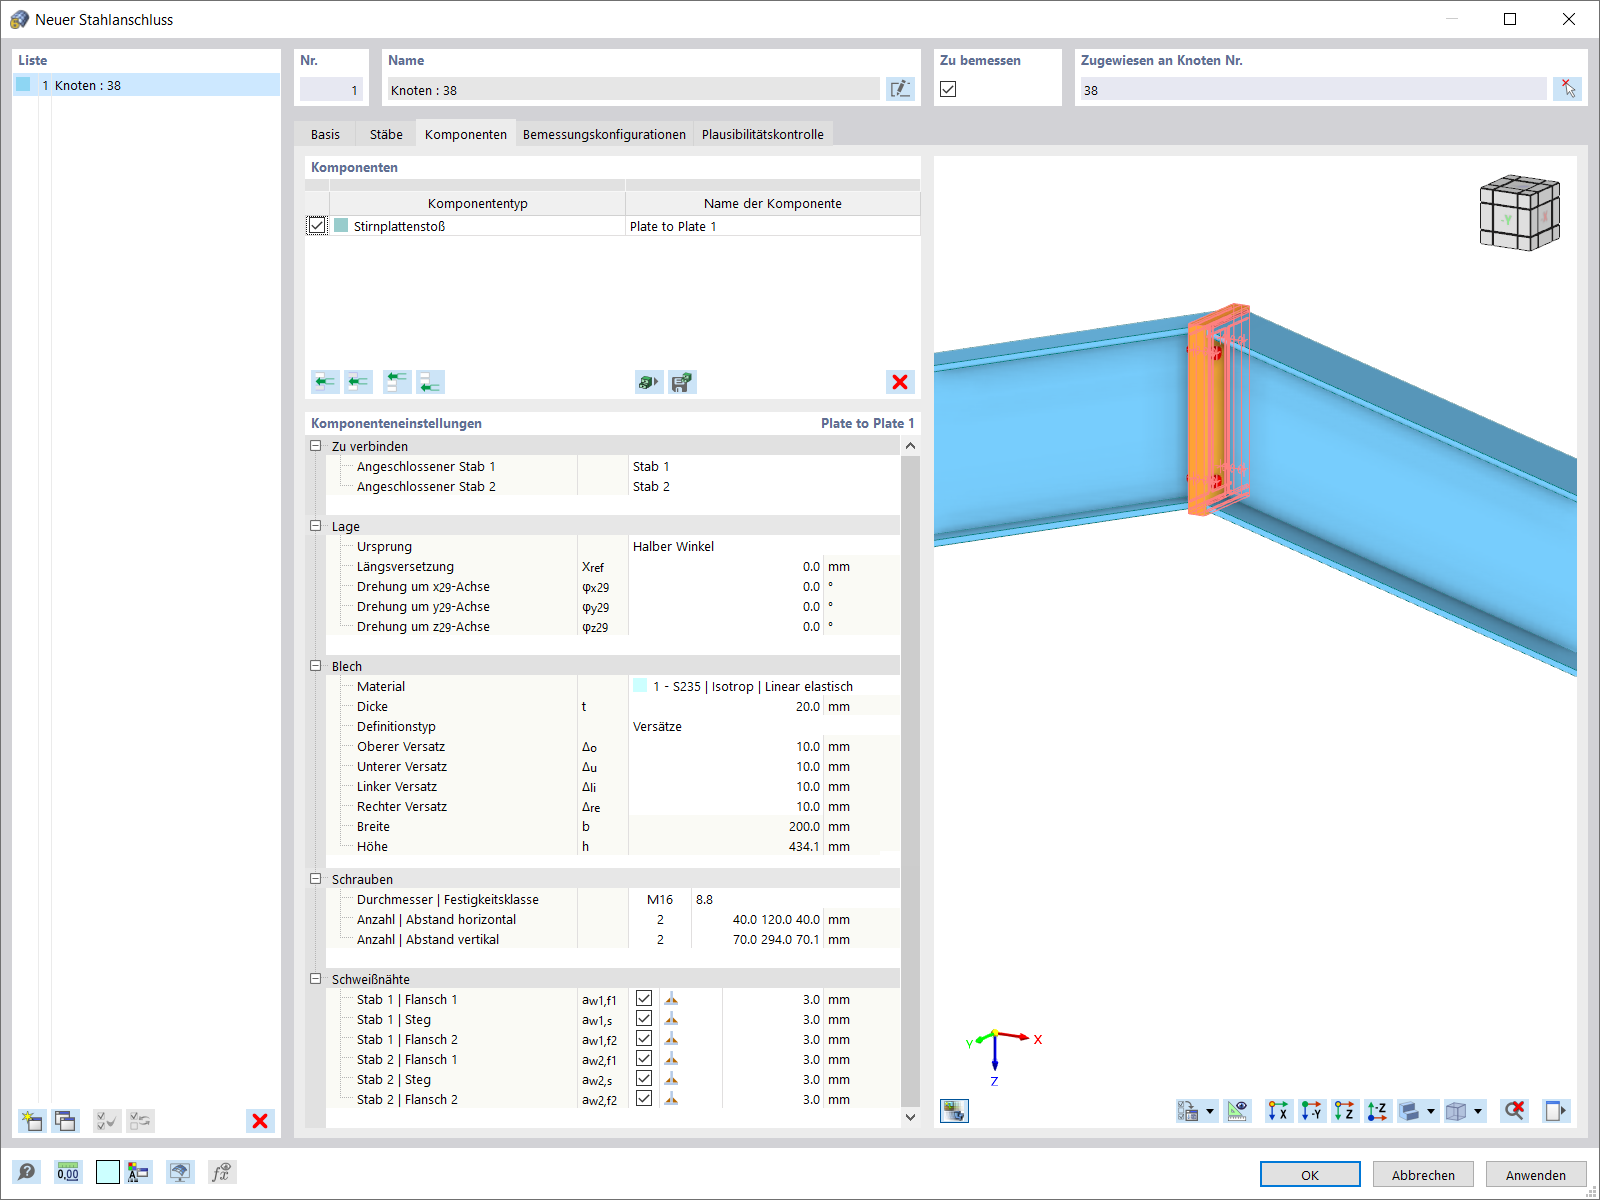This screenshot has width=1600, height=1200.
Task: Open the wireframe cube dropdown arrow
Action: [x=1478, y=1110]
